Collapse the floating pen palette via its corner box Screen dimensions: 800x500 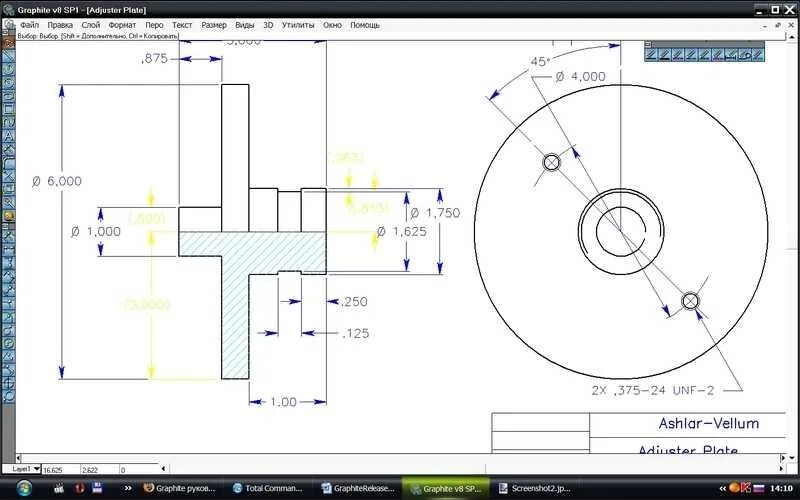(x=648, y=44)
